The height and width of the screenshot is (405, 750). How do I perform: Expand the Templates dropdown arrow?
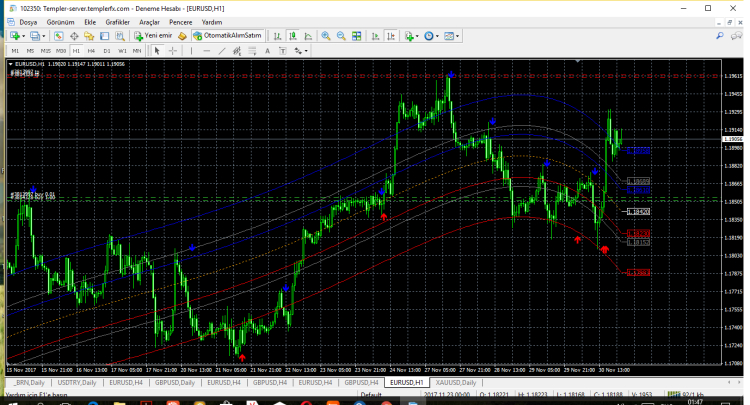pos(457,36)
